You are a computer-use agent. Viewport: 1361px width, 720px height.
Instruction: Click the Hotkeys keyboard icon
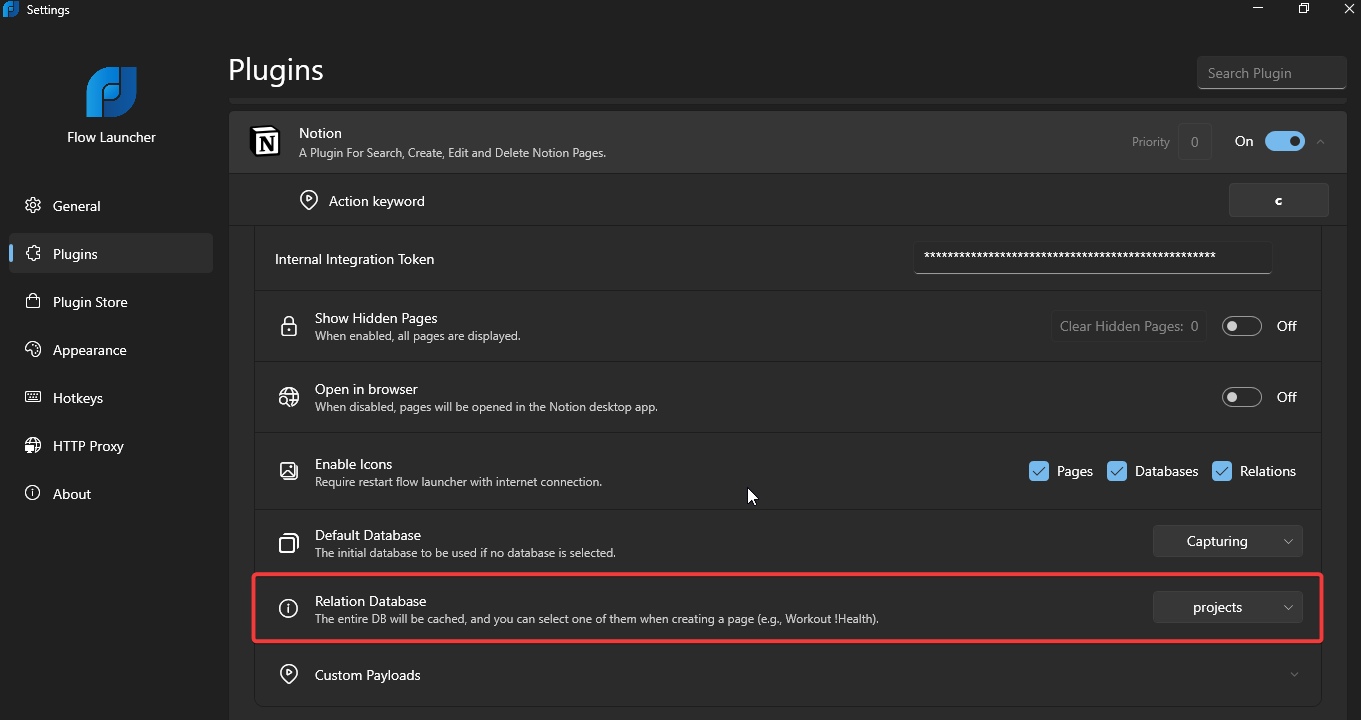coord(33,398)
